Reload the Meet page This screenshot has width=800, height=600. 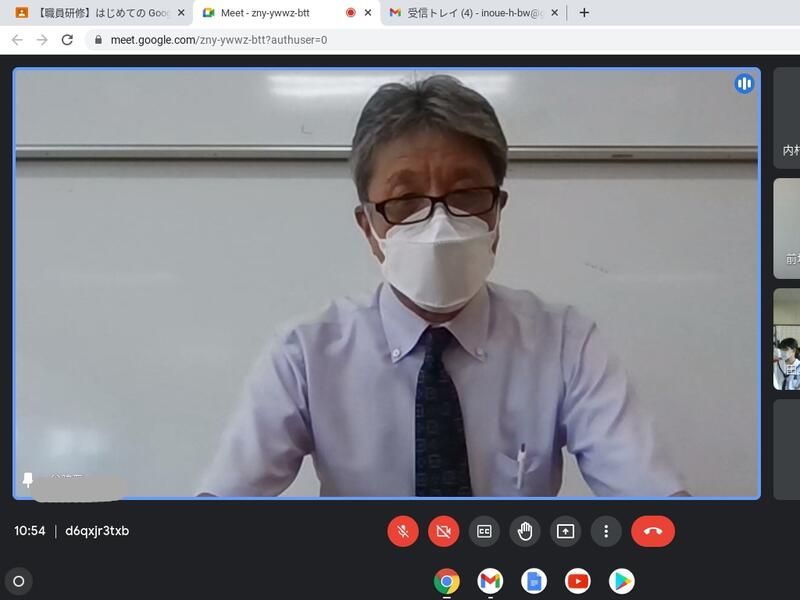point(67,40)
